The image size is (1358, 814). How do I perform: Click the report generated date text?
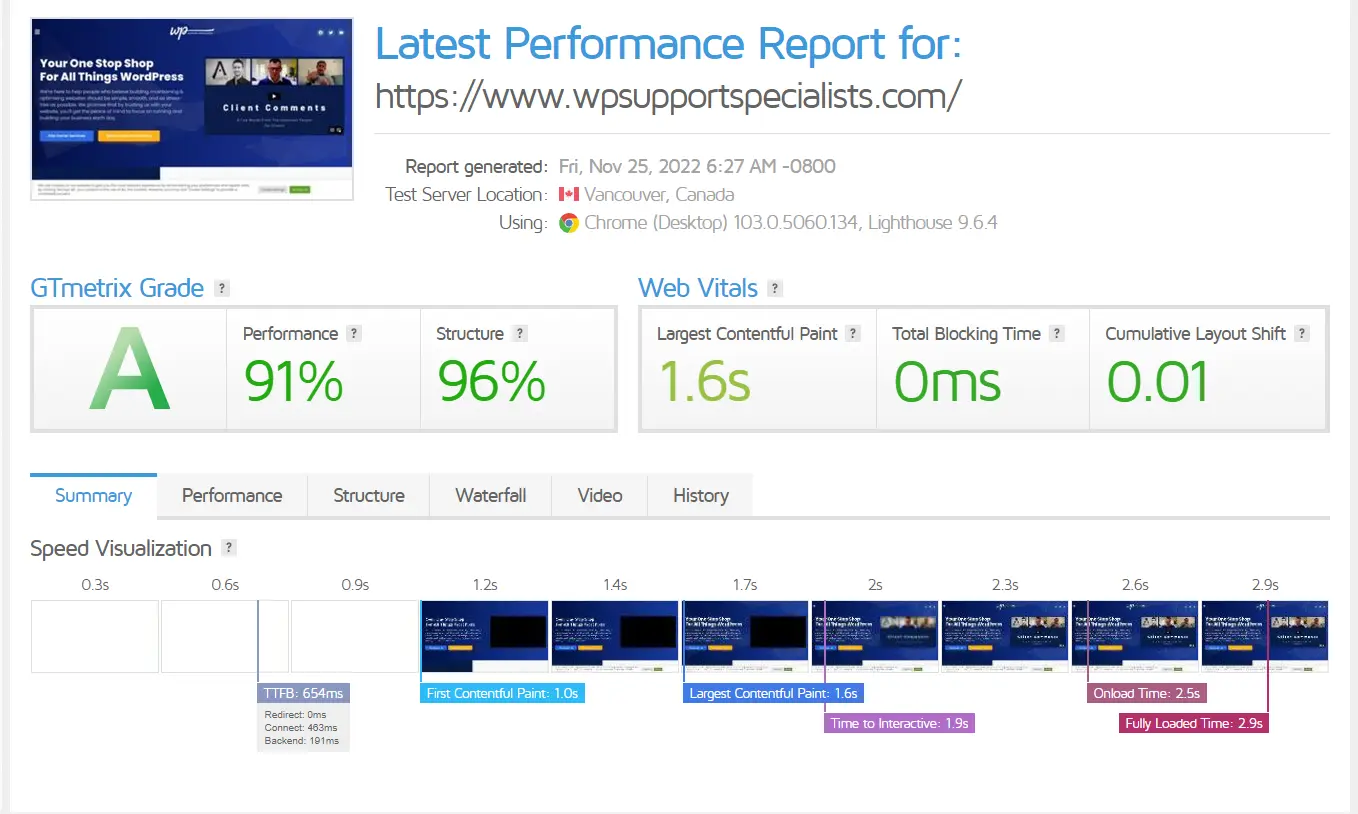tap(697, 166)
